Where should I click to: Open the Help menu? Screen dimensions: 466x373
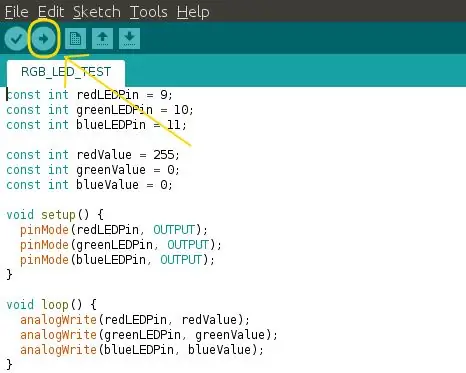pyautogui.click(x=193, y=12)
